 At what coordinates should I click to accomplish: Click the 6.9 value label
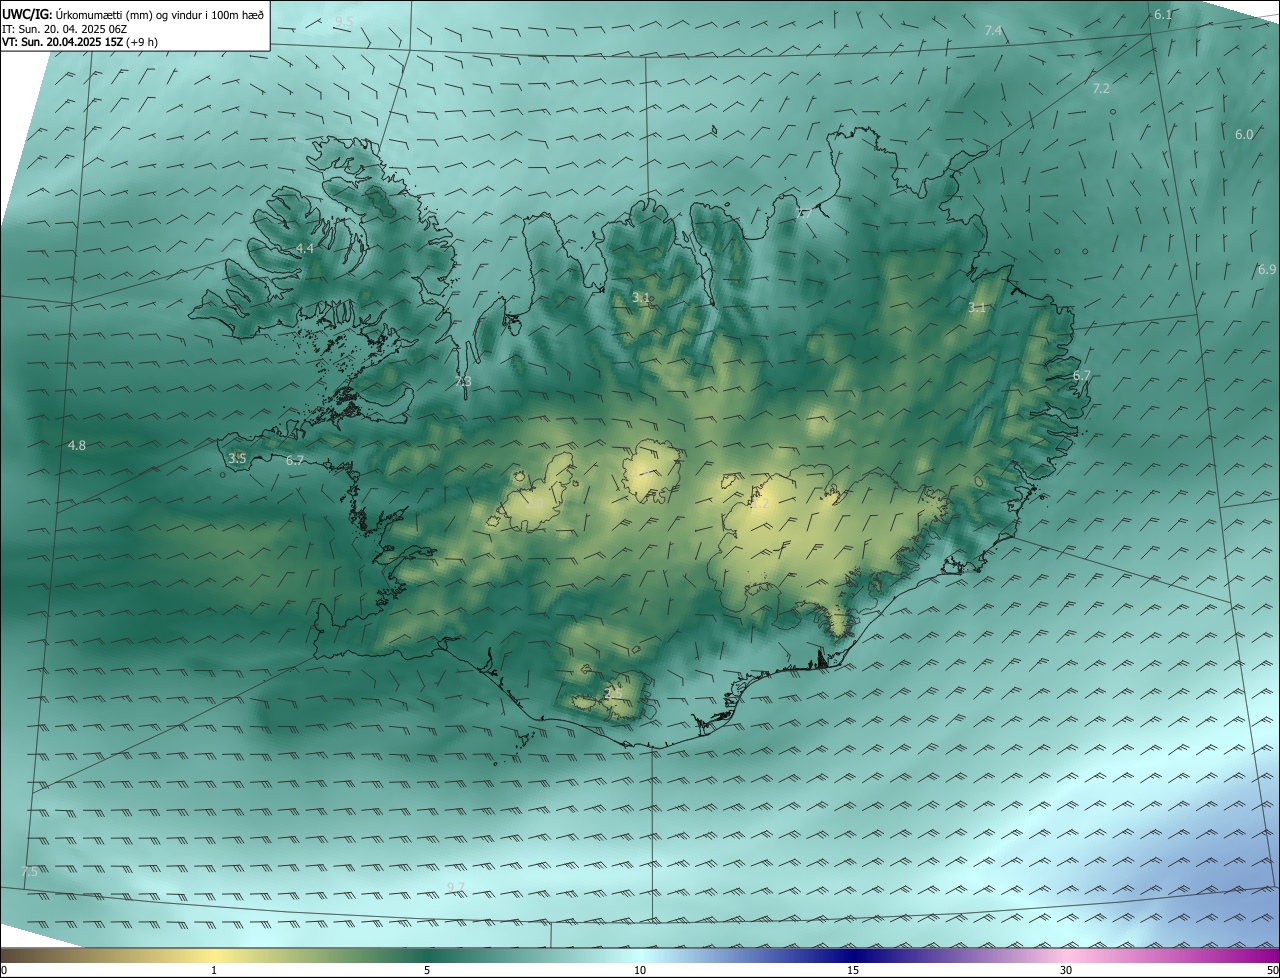(1267, 270)
